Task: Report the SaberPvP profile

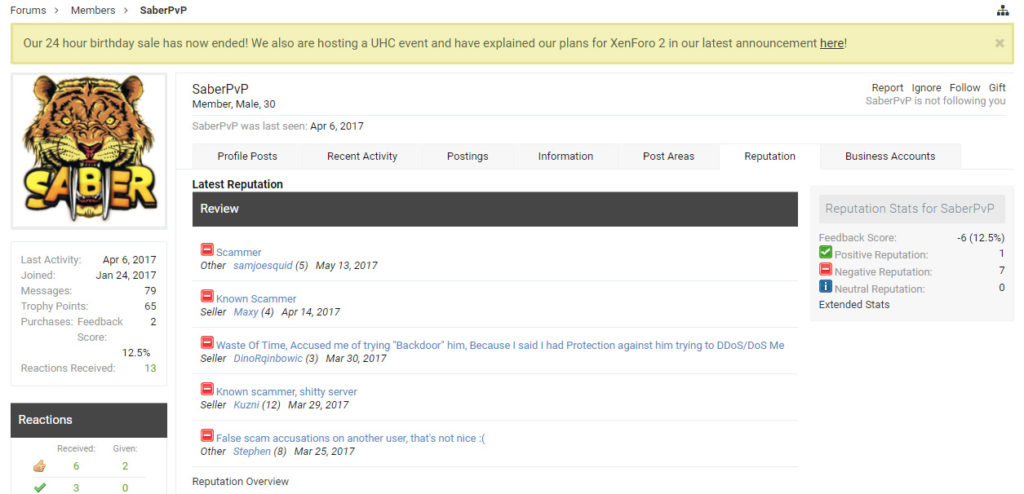Action: pyautogui.click(x=887, y=88)
